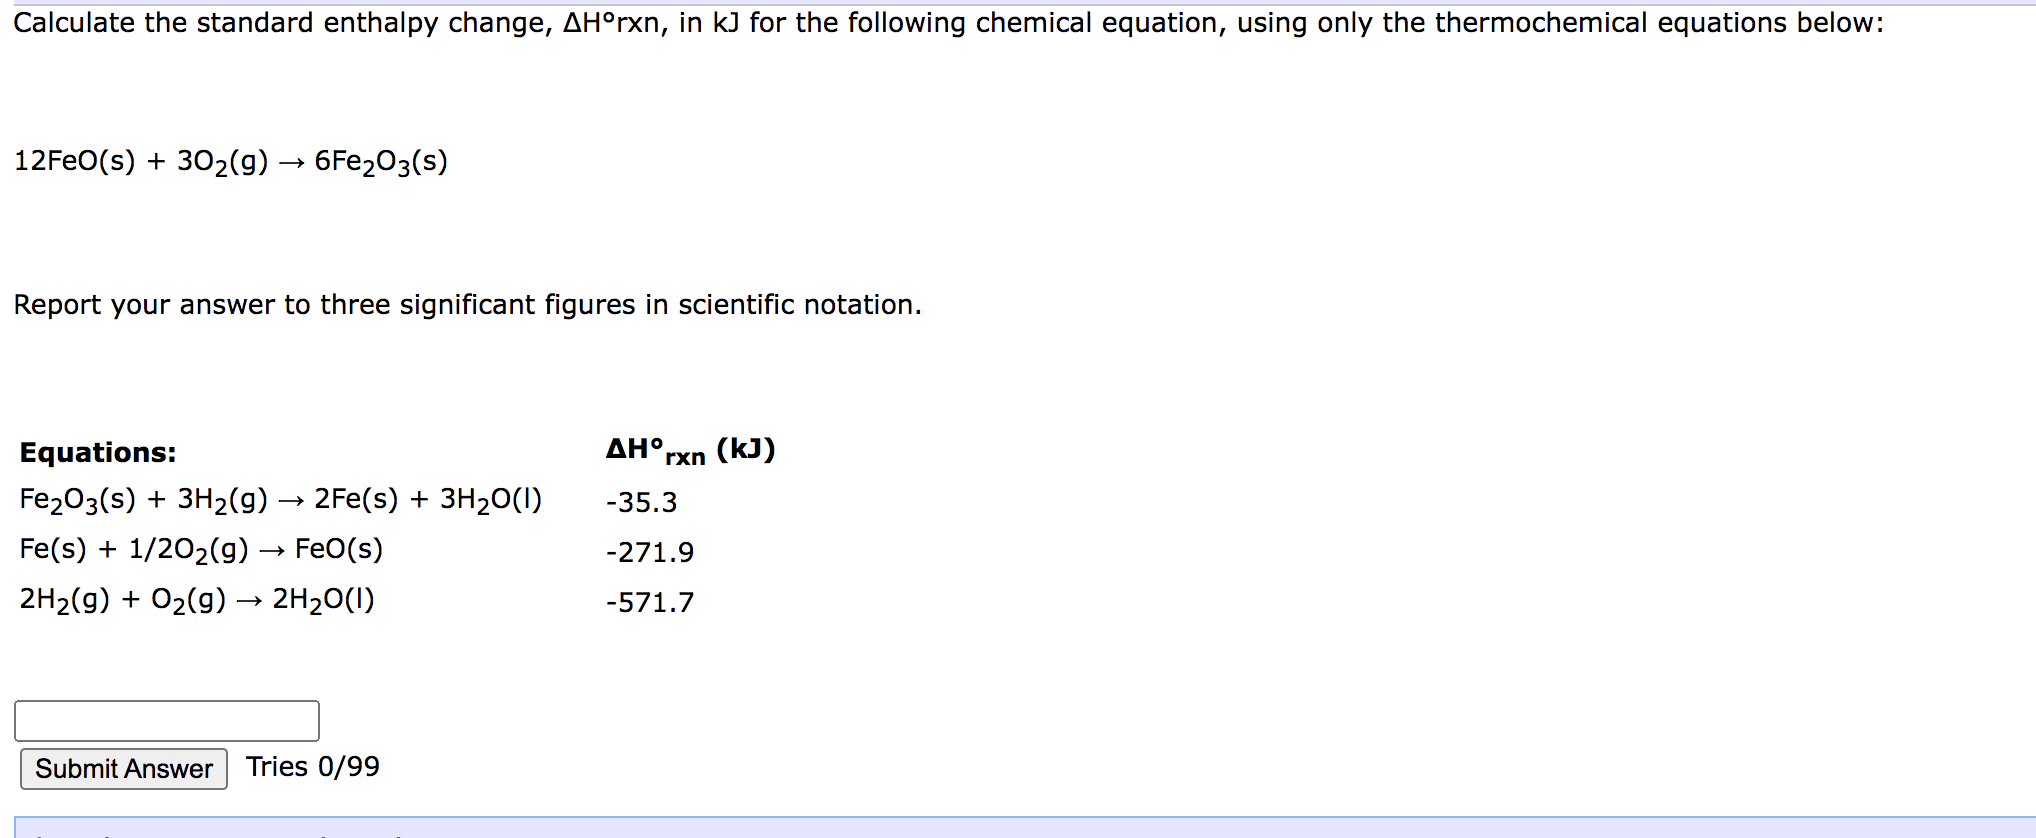Select the scientific notation instruction sentence

tap(466, 304)
